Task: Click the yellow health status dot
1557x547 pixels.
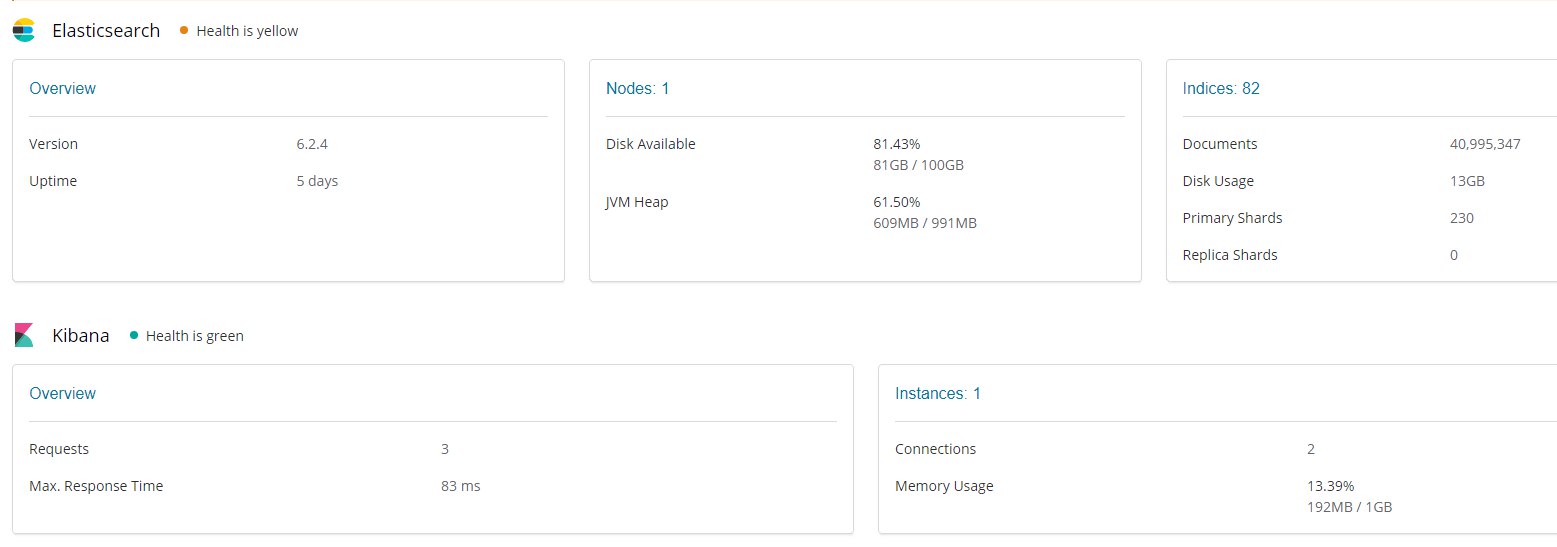Action: 184,31
